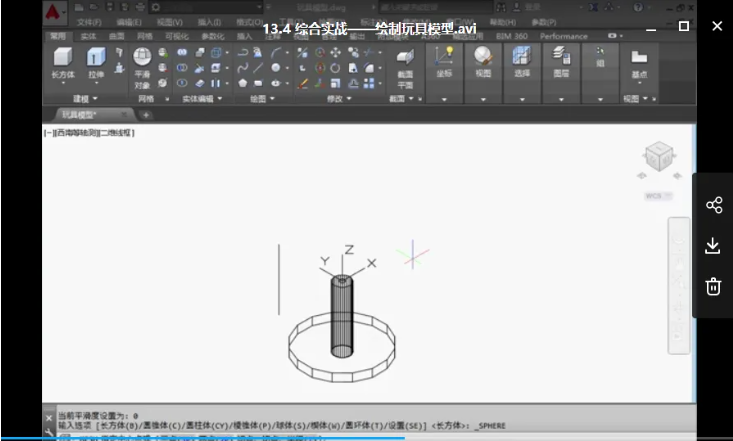
Task: Switch to the 实体 ribbon tab
Action: [88, 36]
